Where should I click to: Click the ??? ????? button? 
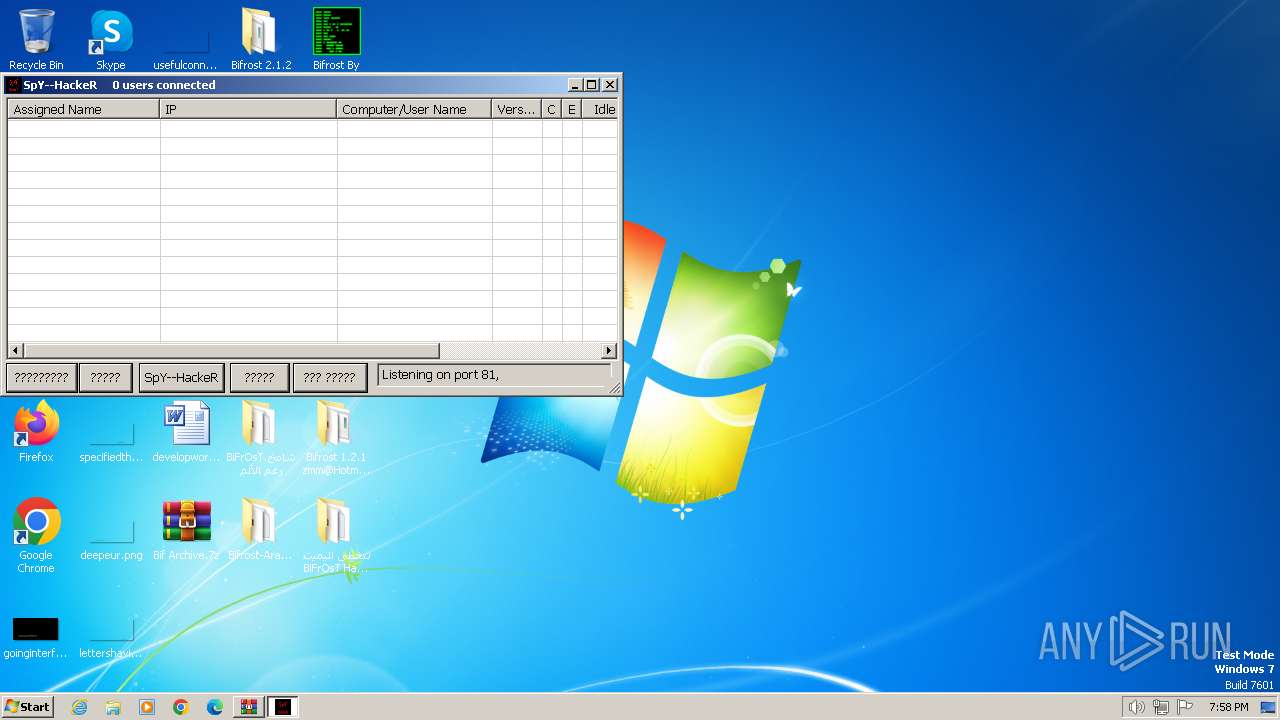coord(329,377)
